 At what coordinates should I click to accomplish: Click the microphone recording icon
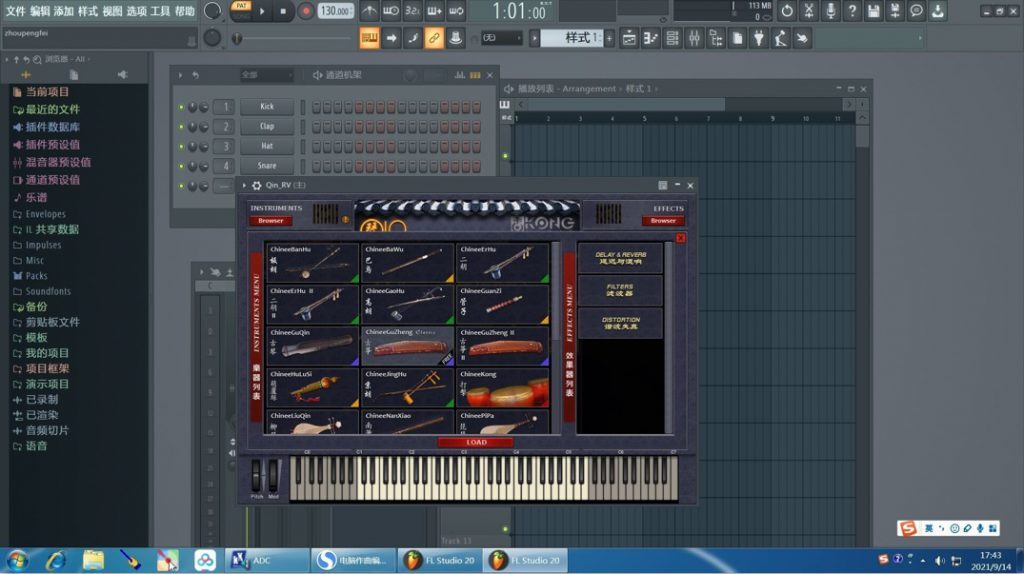pyautogui.click(x=830, y=11)
